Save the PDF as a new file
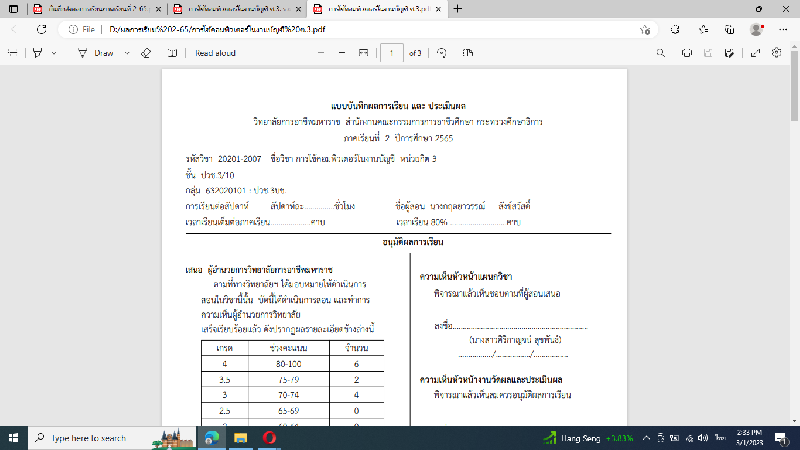The width and height of the screenshot is (800, 450). click(730, 53)
